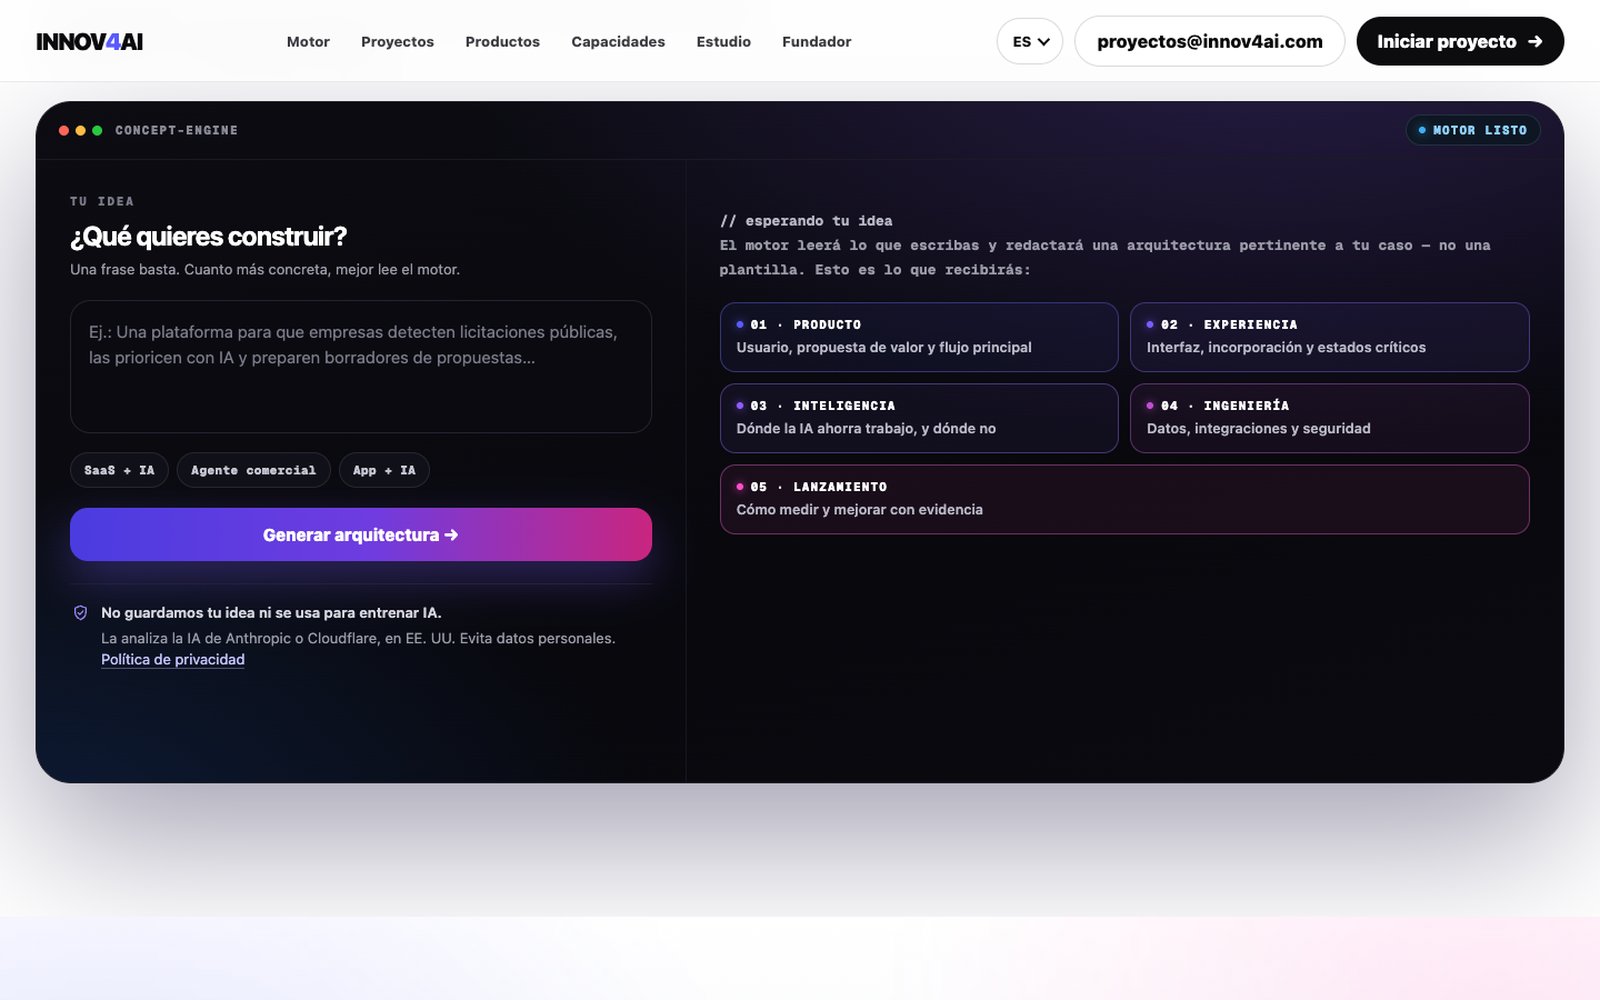Click the Generar arquitectura button
The height and width of the screenshot is (1000, 1600).
click(x=361, y=535)
